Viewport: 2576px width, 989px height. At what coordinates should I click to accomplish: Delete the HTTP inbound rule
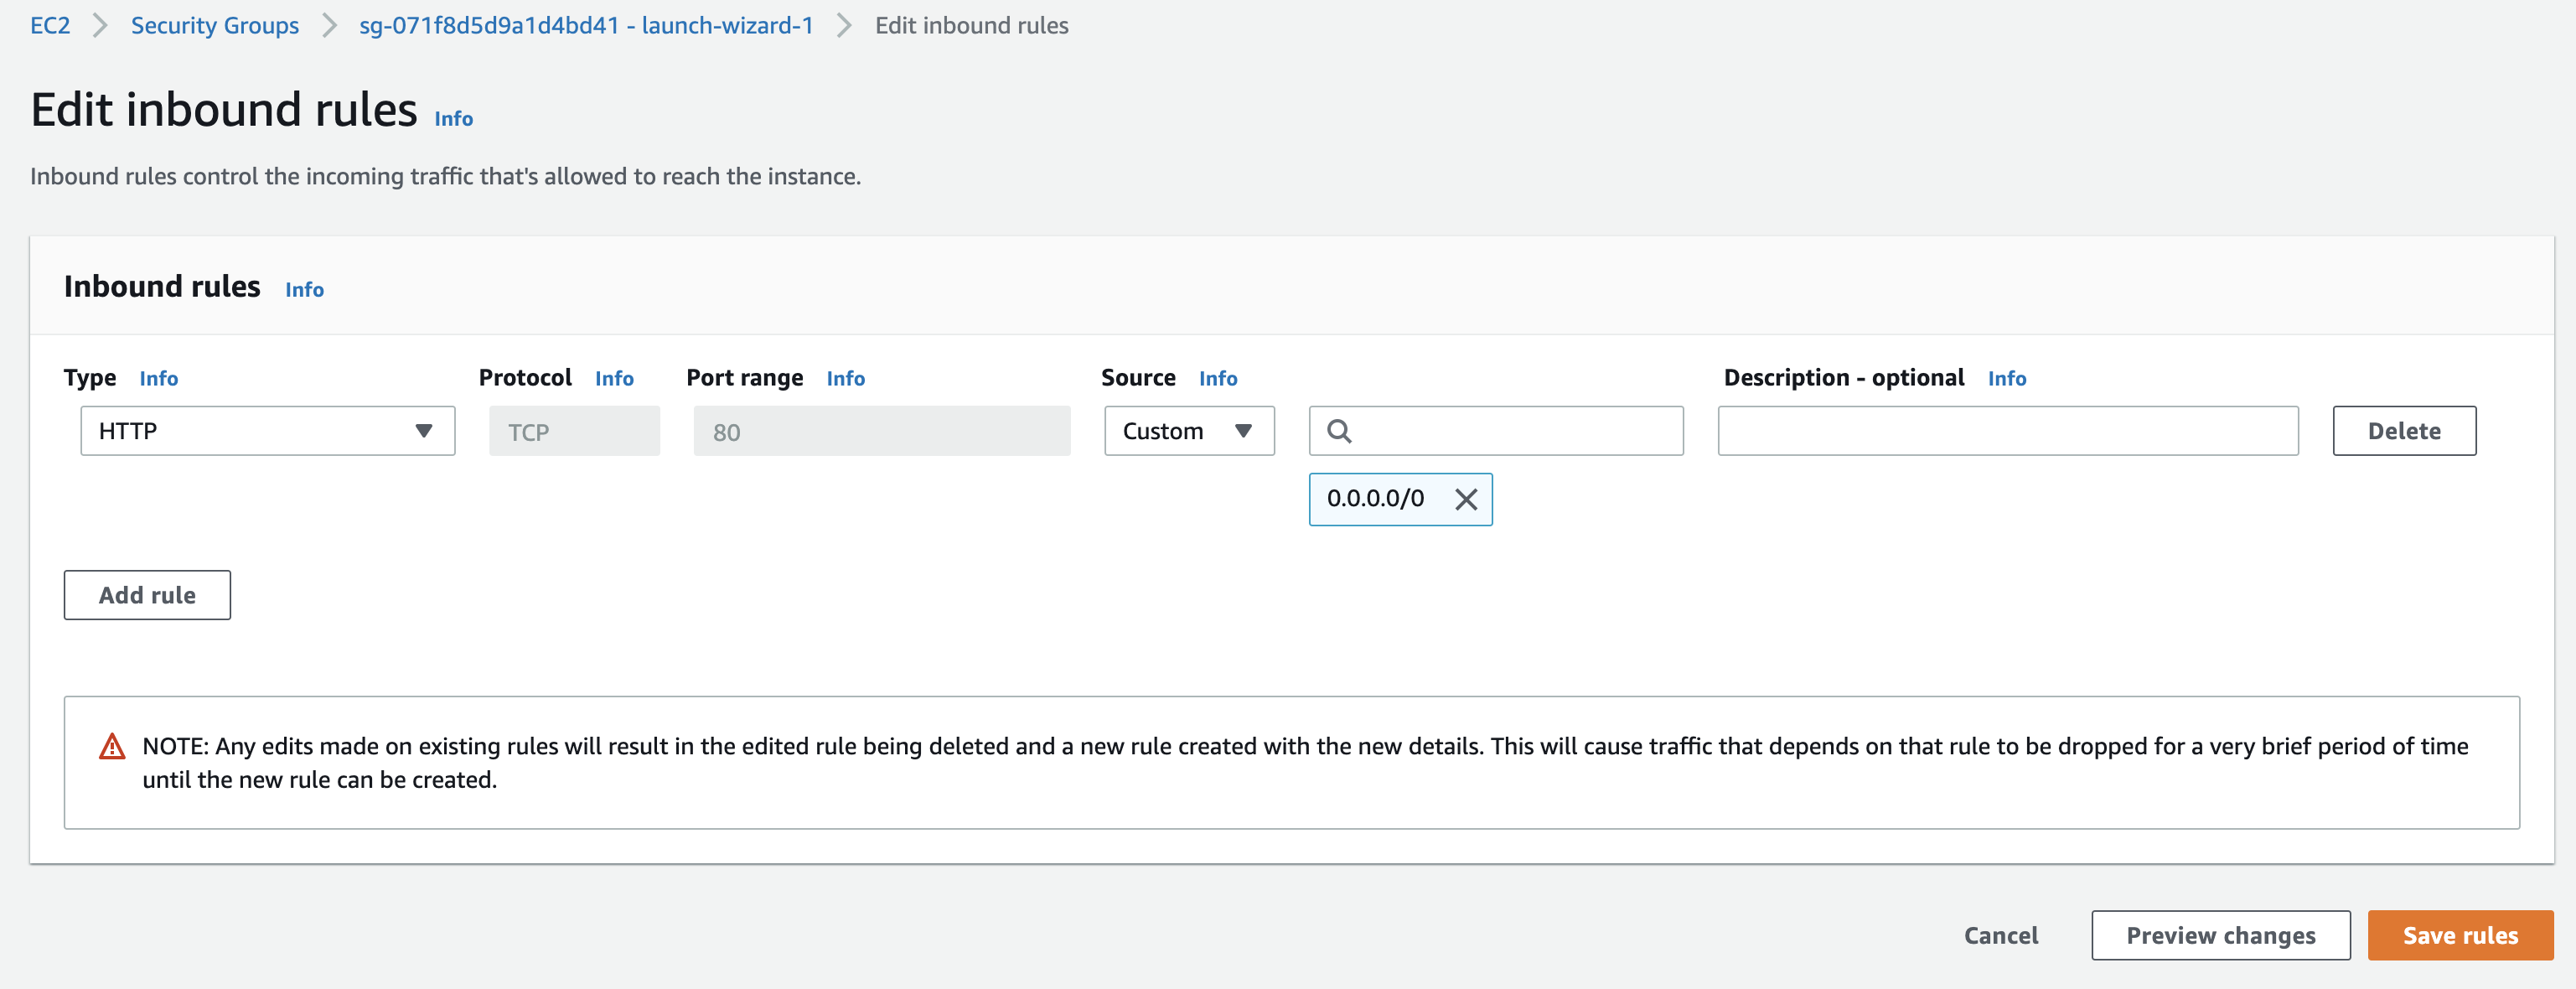2403,431
